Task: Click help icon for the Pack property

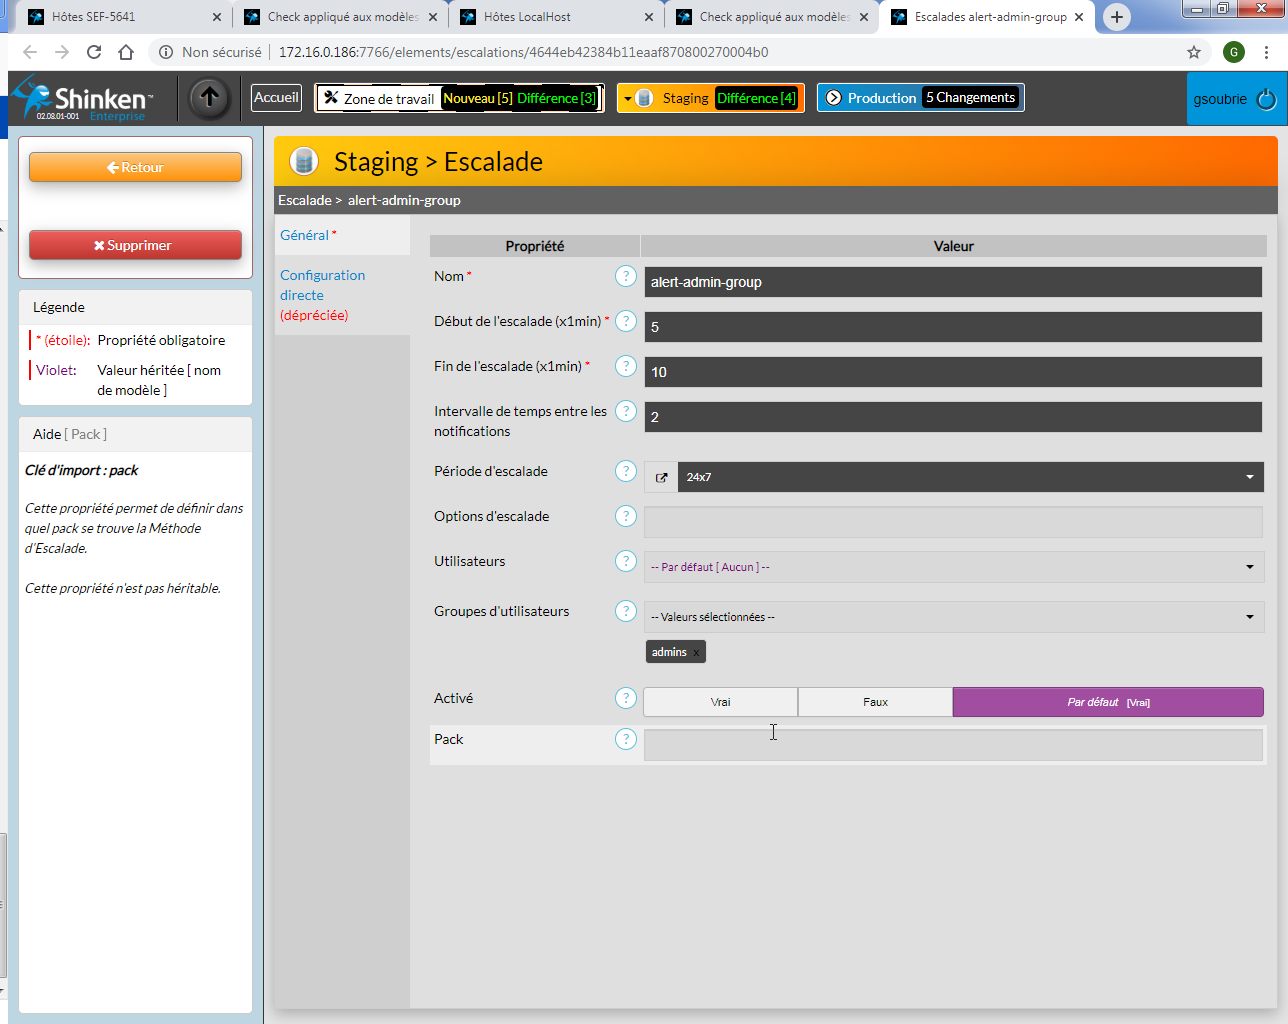Action: 626,739
